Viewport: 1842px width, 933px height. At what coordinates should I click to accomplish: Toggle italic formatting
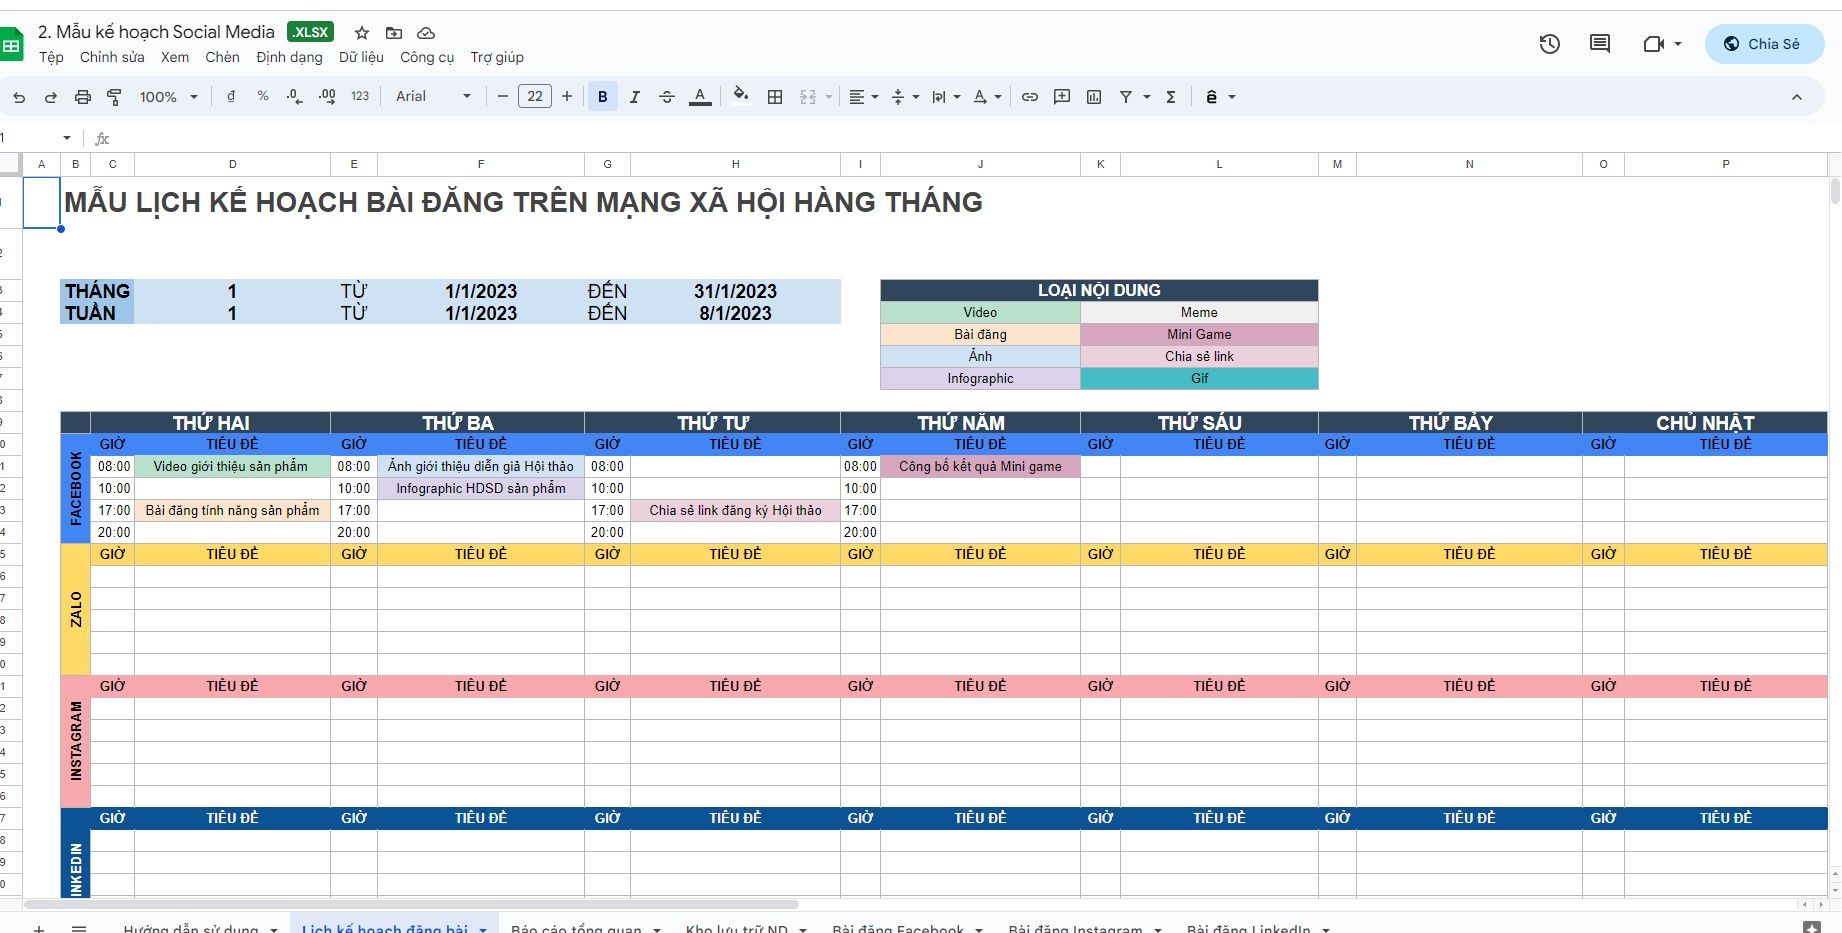[x=634, y=96]
